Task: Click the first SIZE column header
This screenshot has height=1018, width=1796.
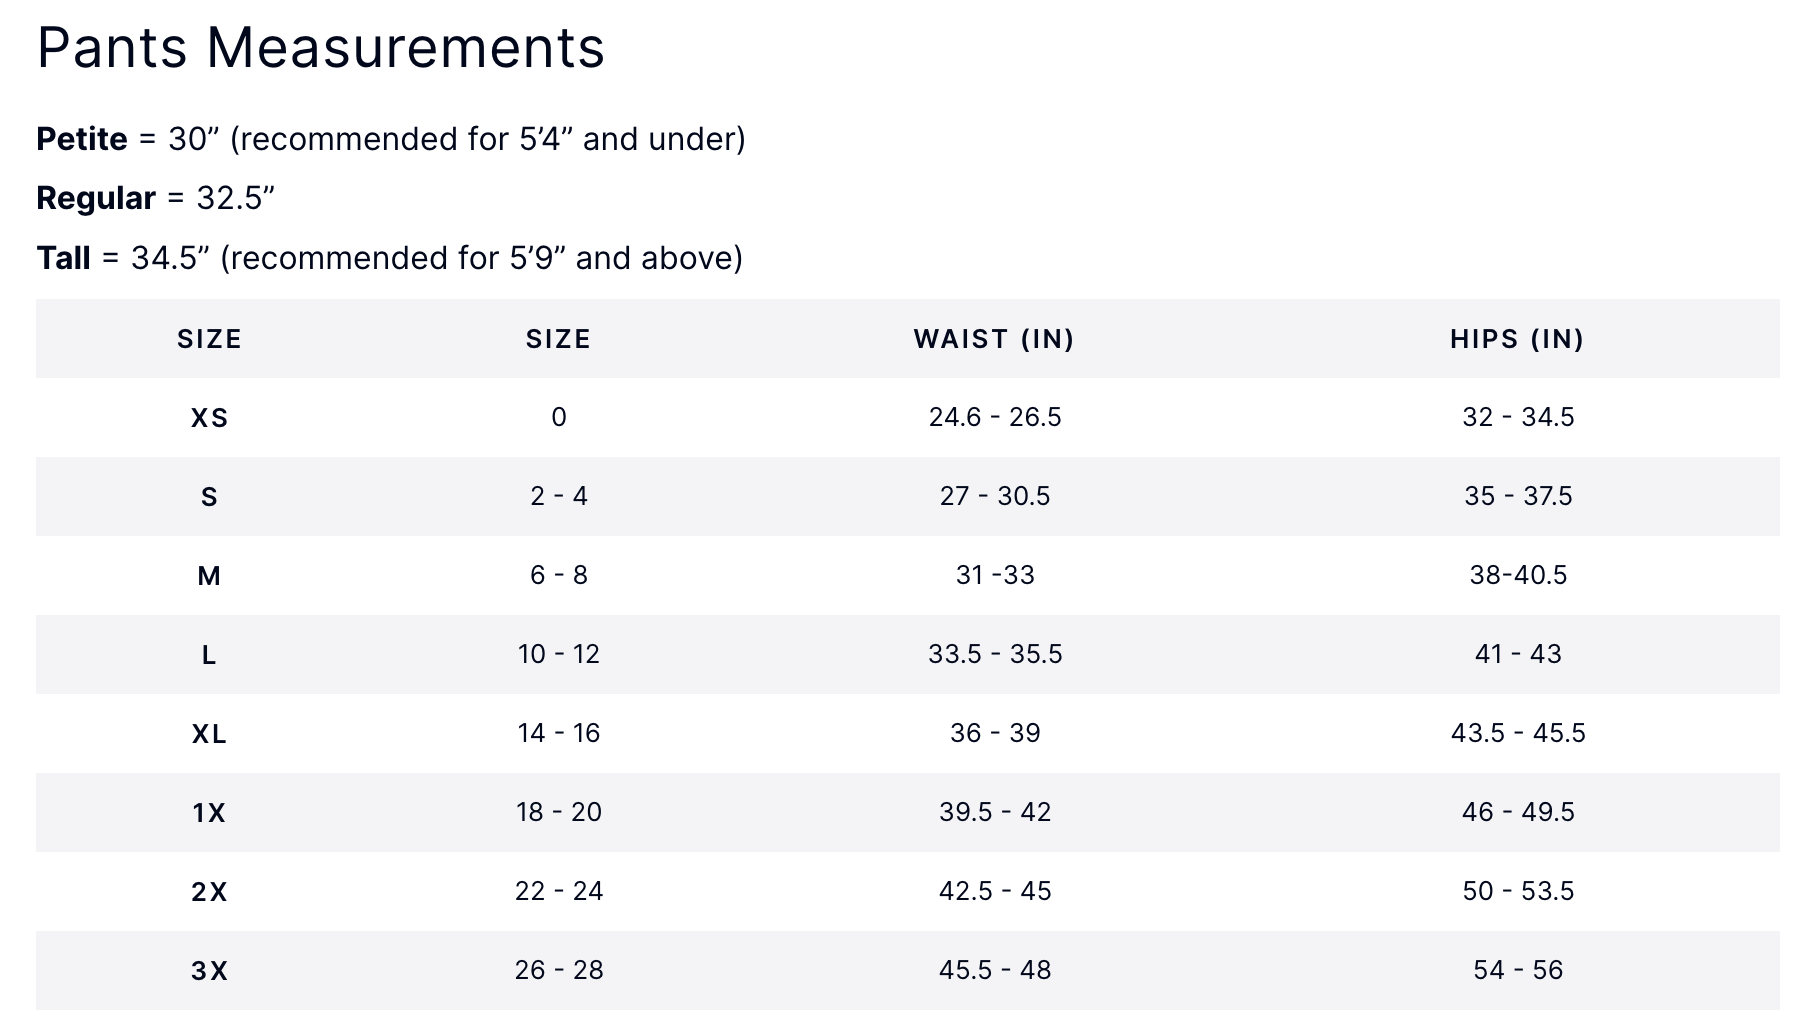Action: coord(209,339)
